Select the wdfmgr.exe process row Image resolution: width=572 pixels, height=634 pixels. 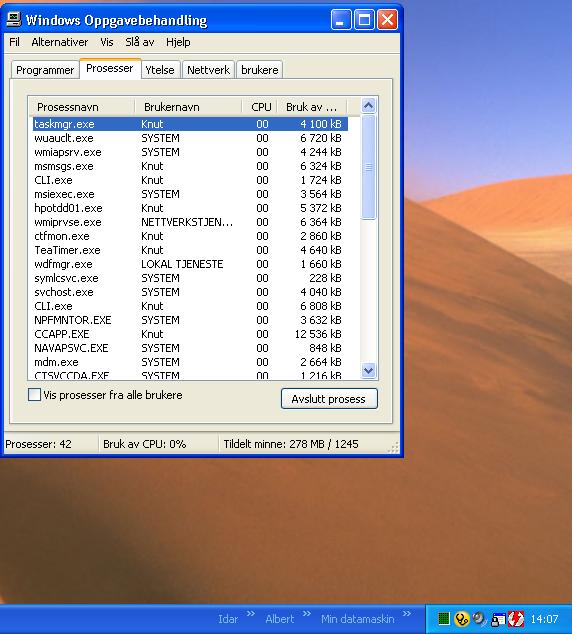pyautogui.click(x=190, y=264)
